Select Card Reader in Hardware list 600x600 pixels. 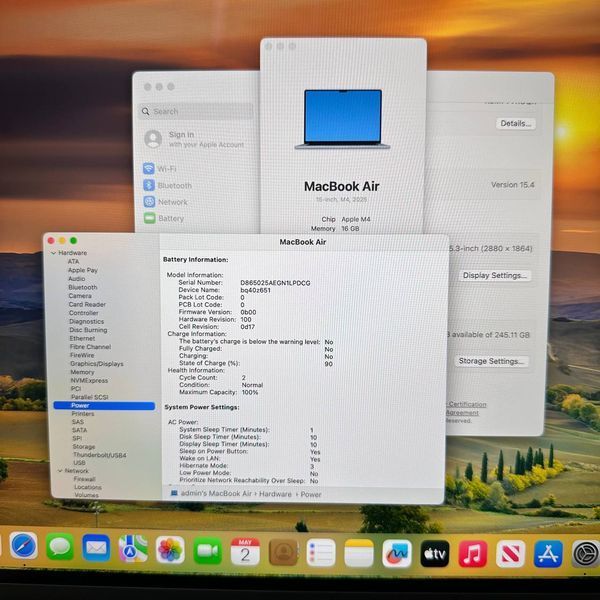(87, 304)
